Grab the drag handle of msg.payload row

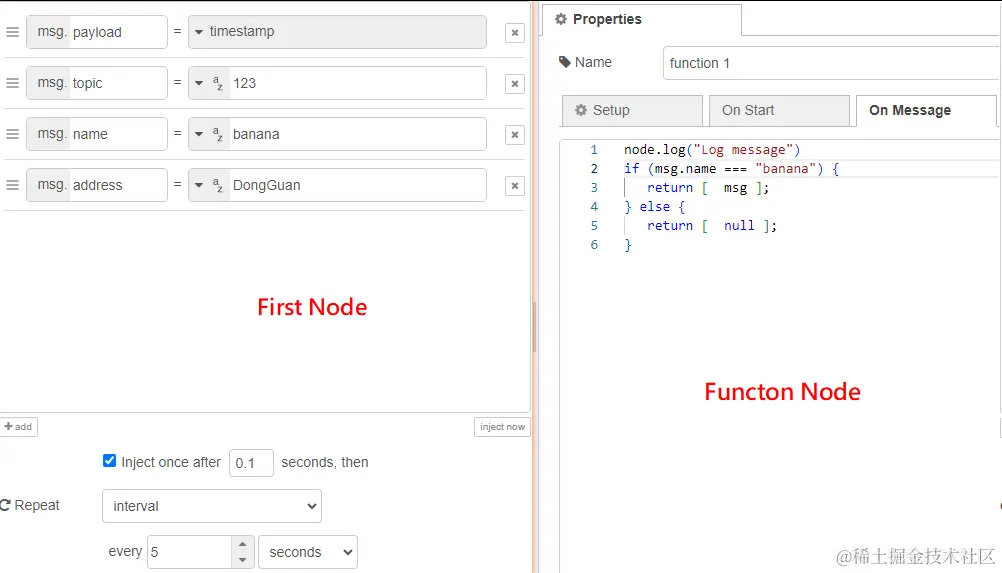click(x=12, y=32)
